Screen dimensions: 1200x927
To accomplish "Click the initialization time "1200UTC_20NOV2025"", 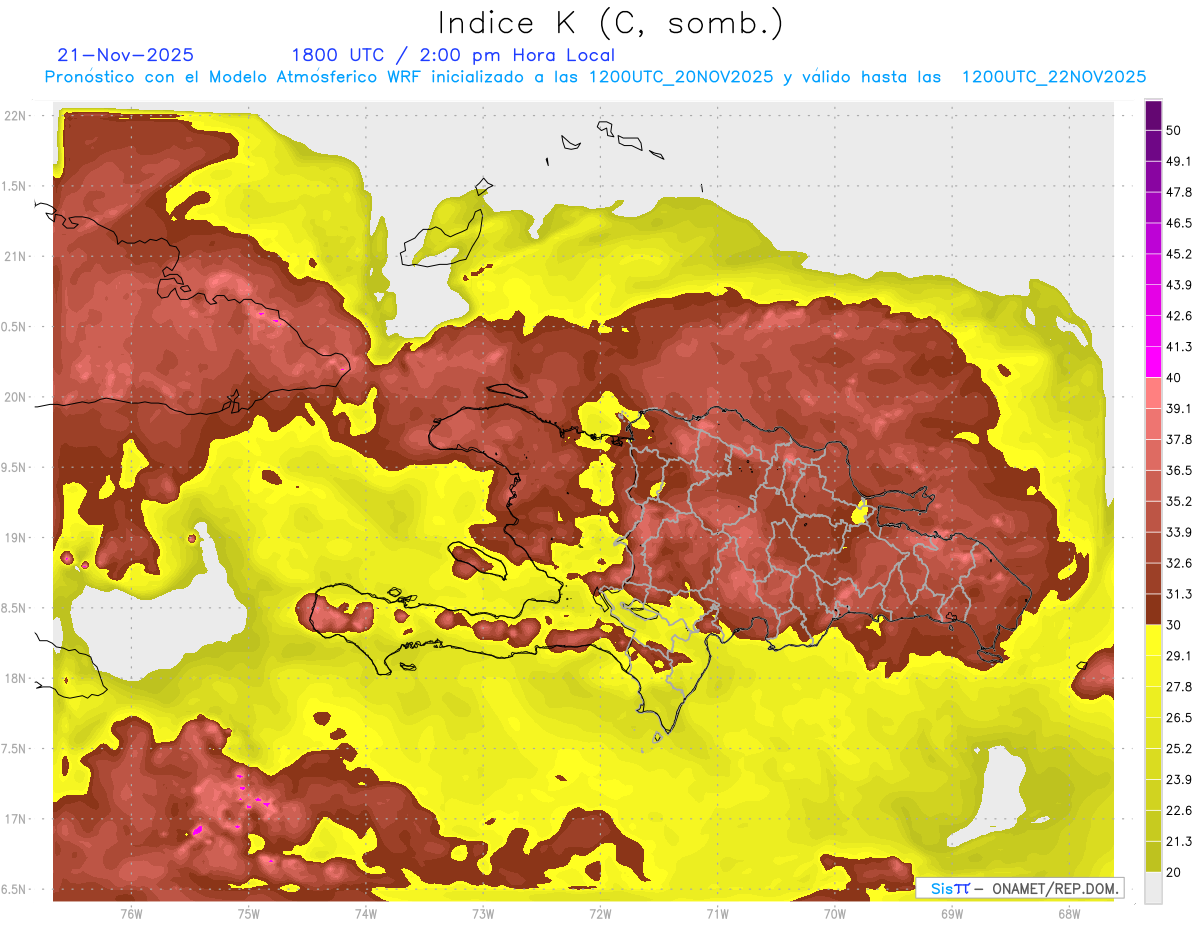I will tap(681, 77).
